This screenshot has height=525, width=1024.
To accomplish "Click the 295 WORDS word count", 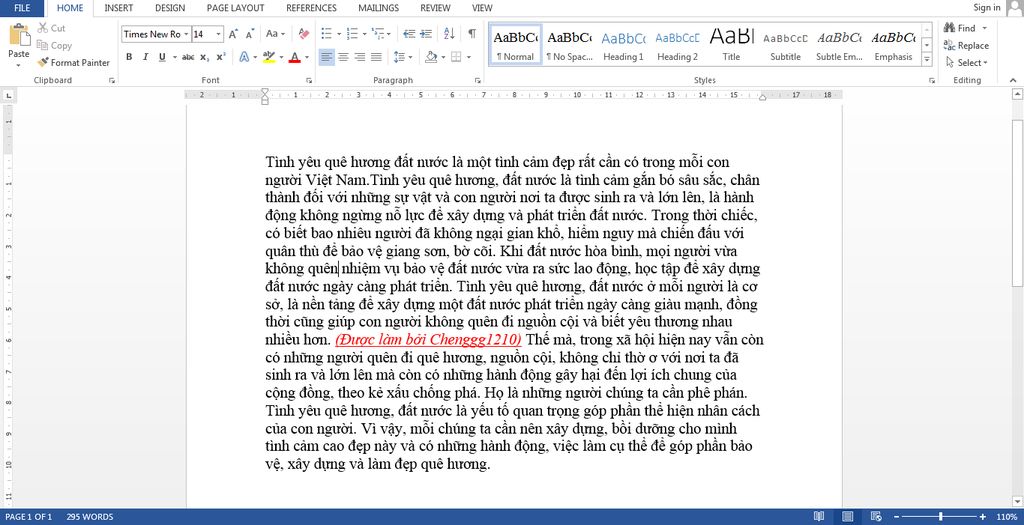I will (x=90, y=517).
